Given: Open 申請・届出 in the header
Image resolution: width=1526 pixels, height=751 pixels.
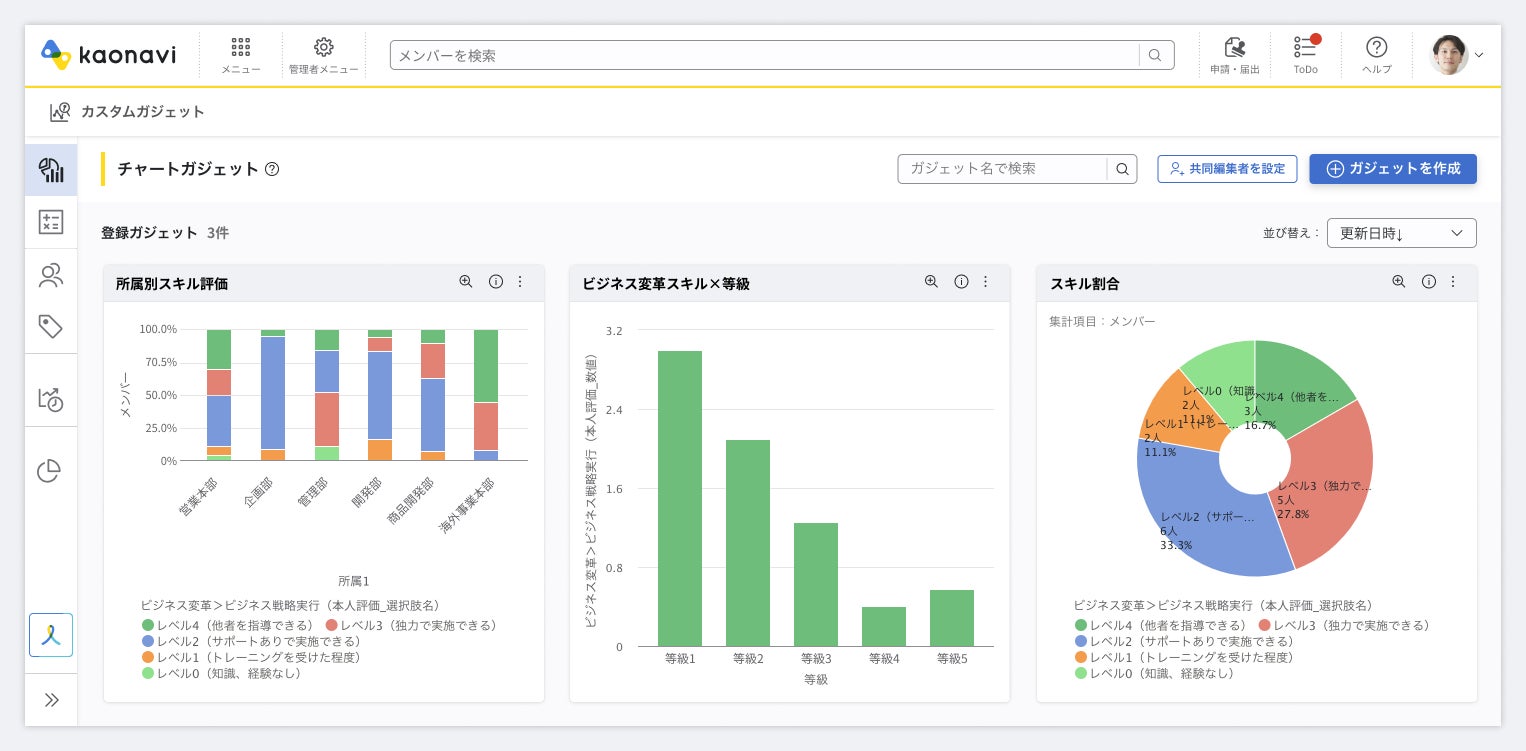Looking at the screenshot, I should [1235, 56].
